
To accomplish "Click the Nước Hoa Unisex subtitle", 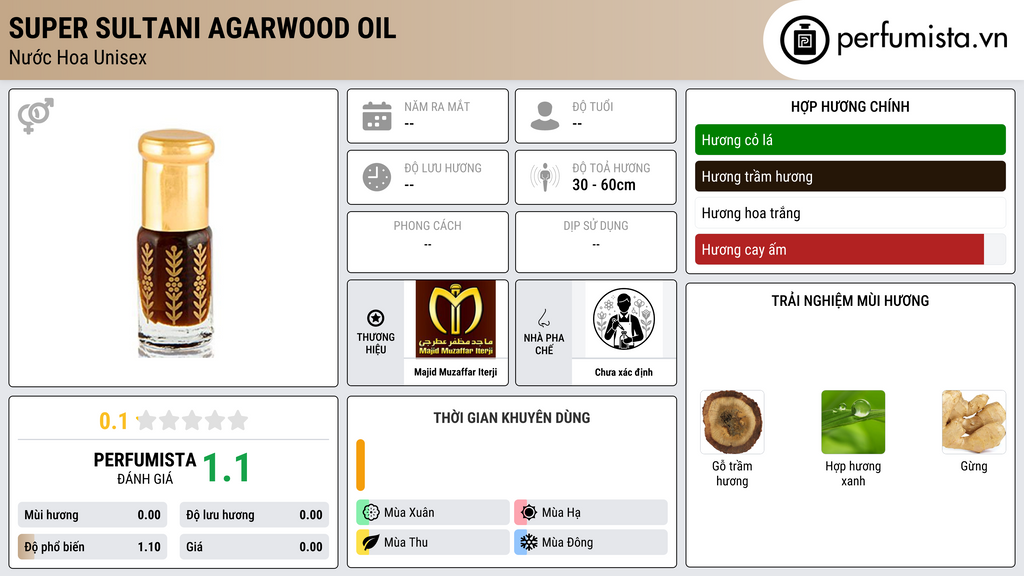I will [x=78, y=57].
